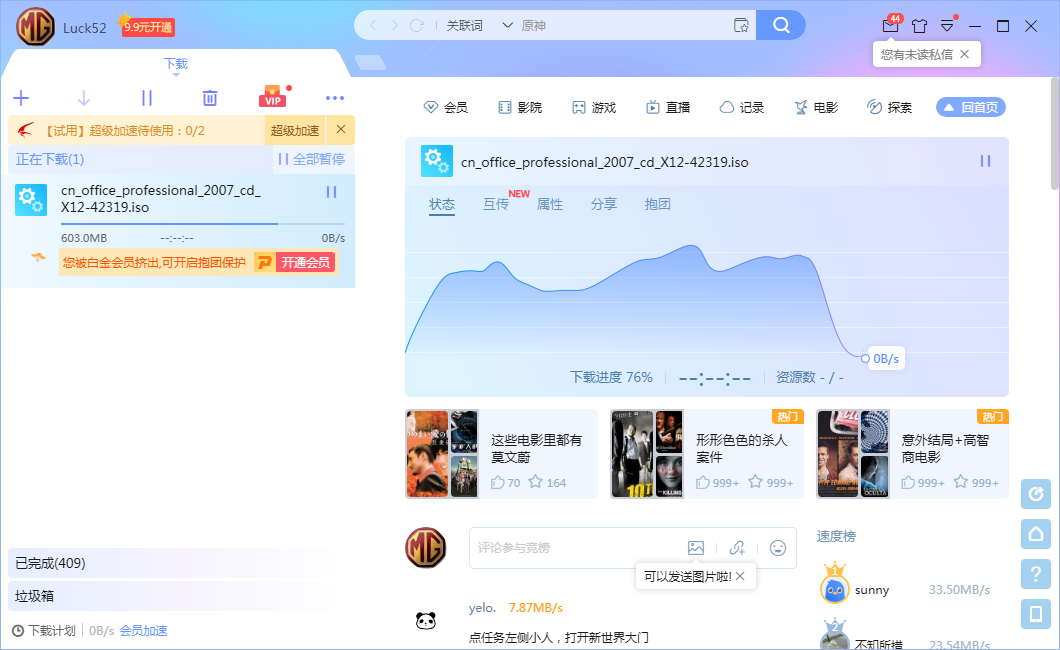Open more options via three-dots icon

[335, 98]
